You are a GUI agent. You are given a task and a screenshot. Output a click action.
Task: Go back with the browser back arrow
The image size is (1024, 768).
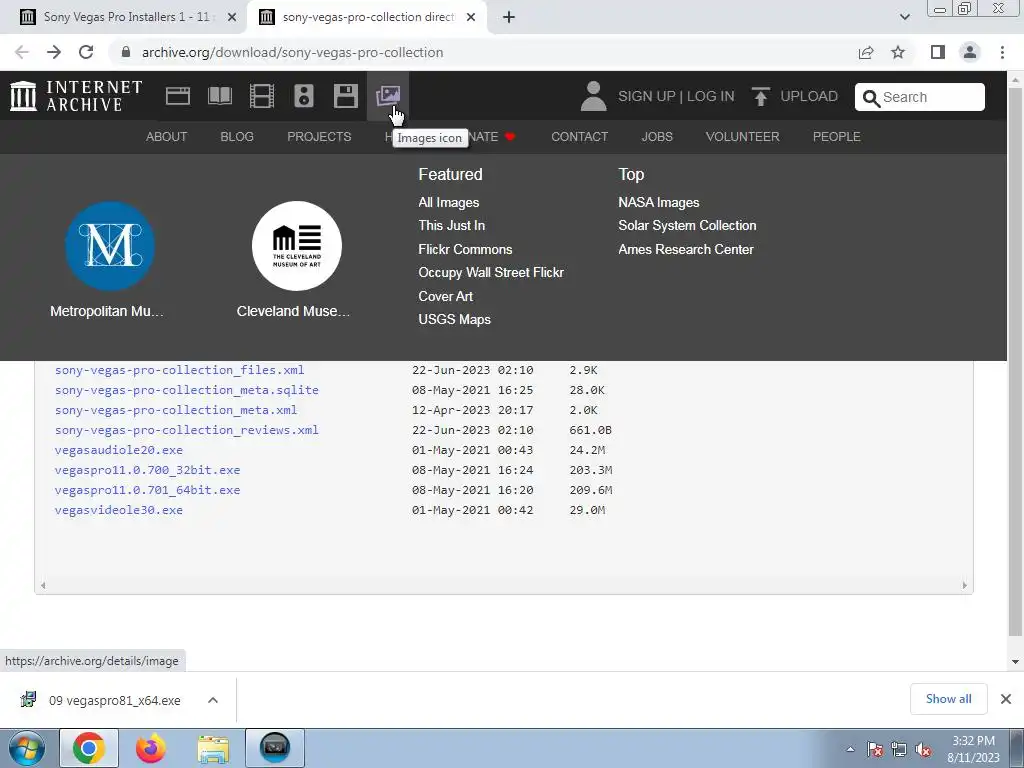(x=22, y=52)
